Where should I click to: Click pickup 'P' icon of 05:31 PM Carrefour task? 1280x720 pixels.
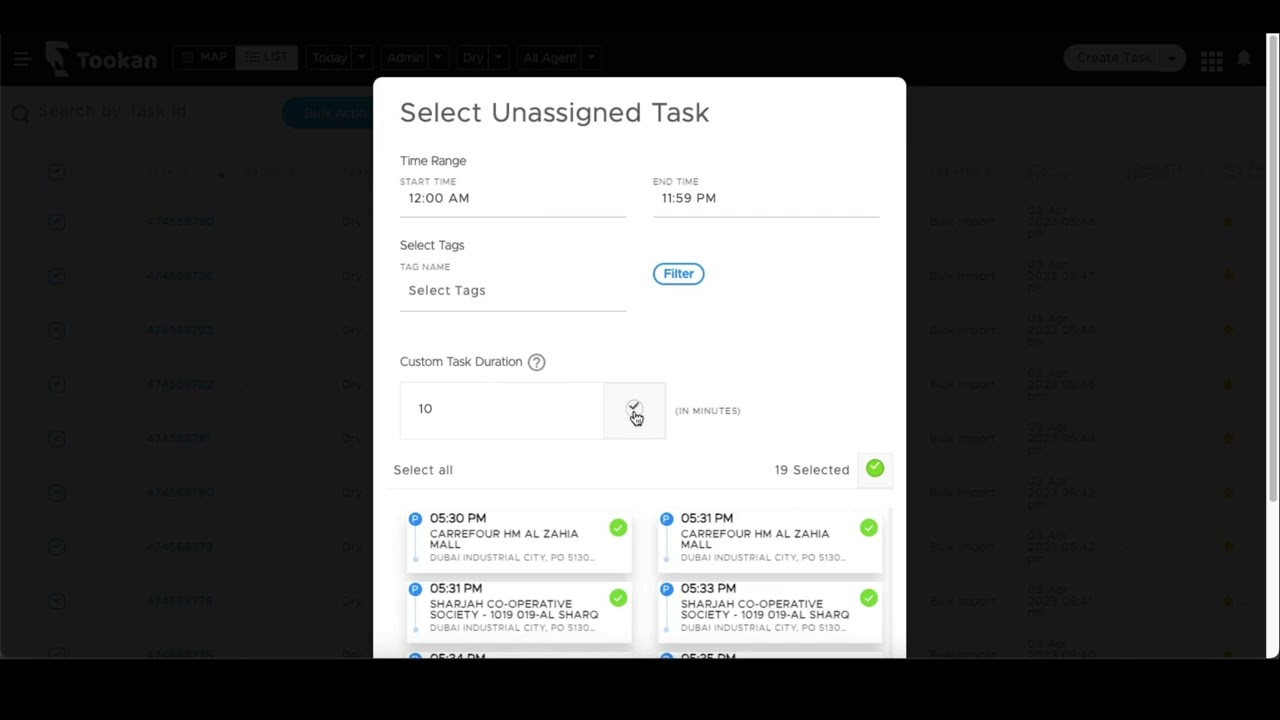666,519
